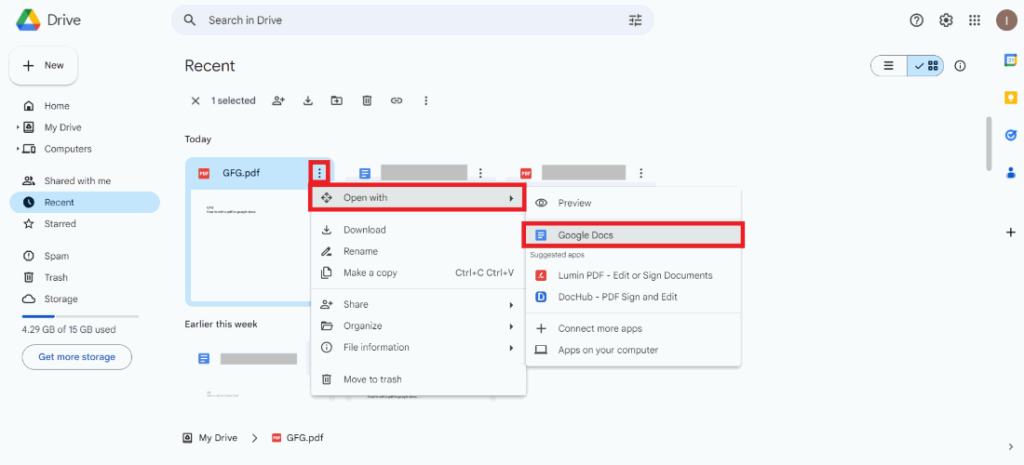This screenshot has width=1024, height=465.
Task: Open the Google Tasks side panel icon
Action: [x=1010, y=135]
